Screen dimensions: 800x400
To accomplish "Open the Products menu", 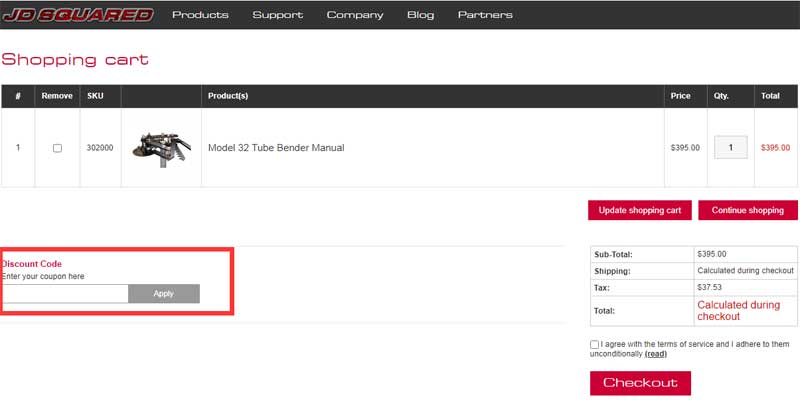I will pyautogui.click(x=200, y=15).
